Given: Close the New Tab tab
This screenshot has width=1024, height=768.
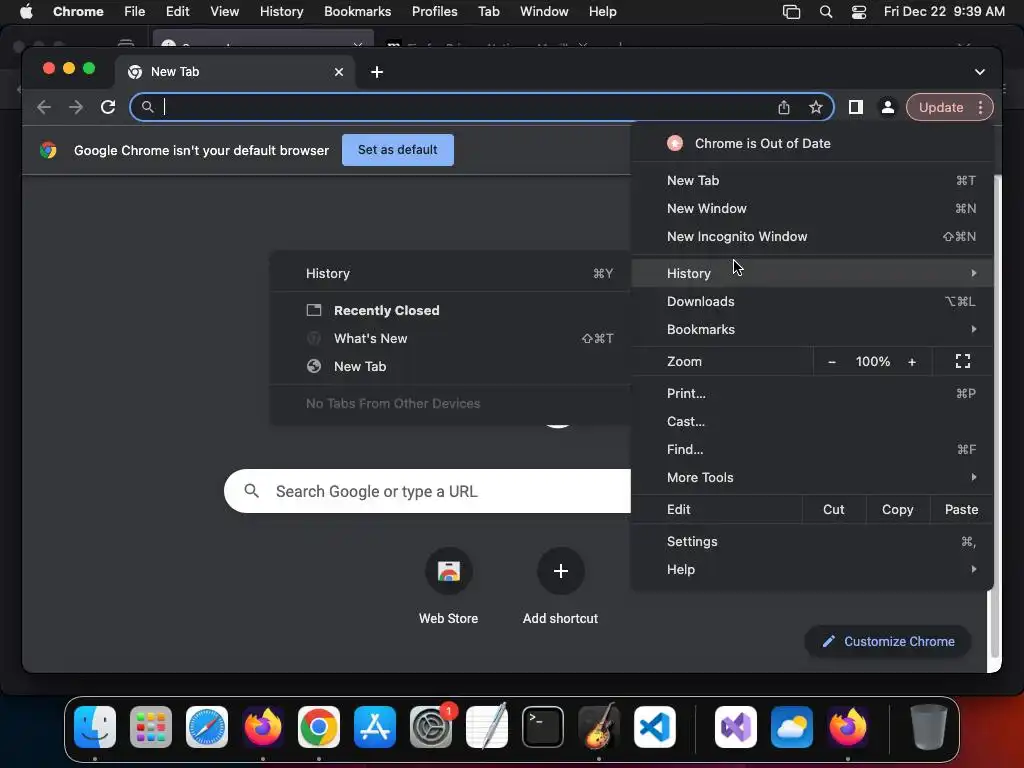Looking at the screenshot, I should tap(339, 72).
